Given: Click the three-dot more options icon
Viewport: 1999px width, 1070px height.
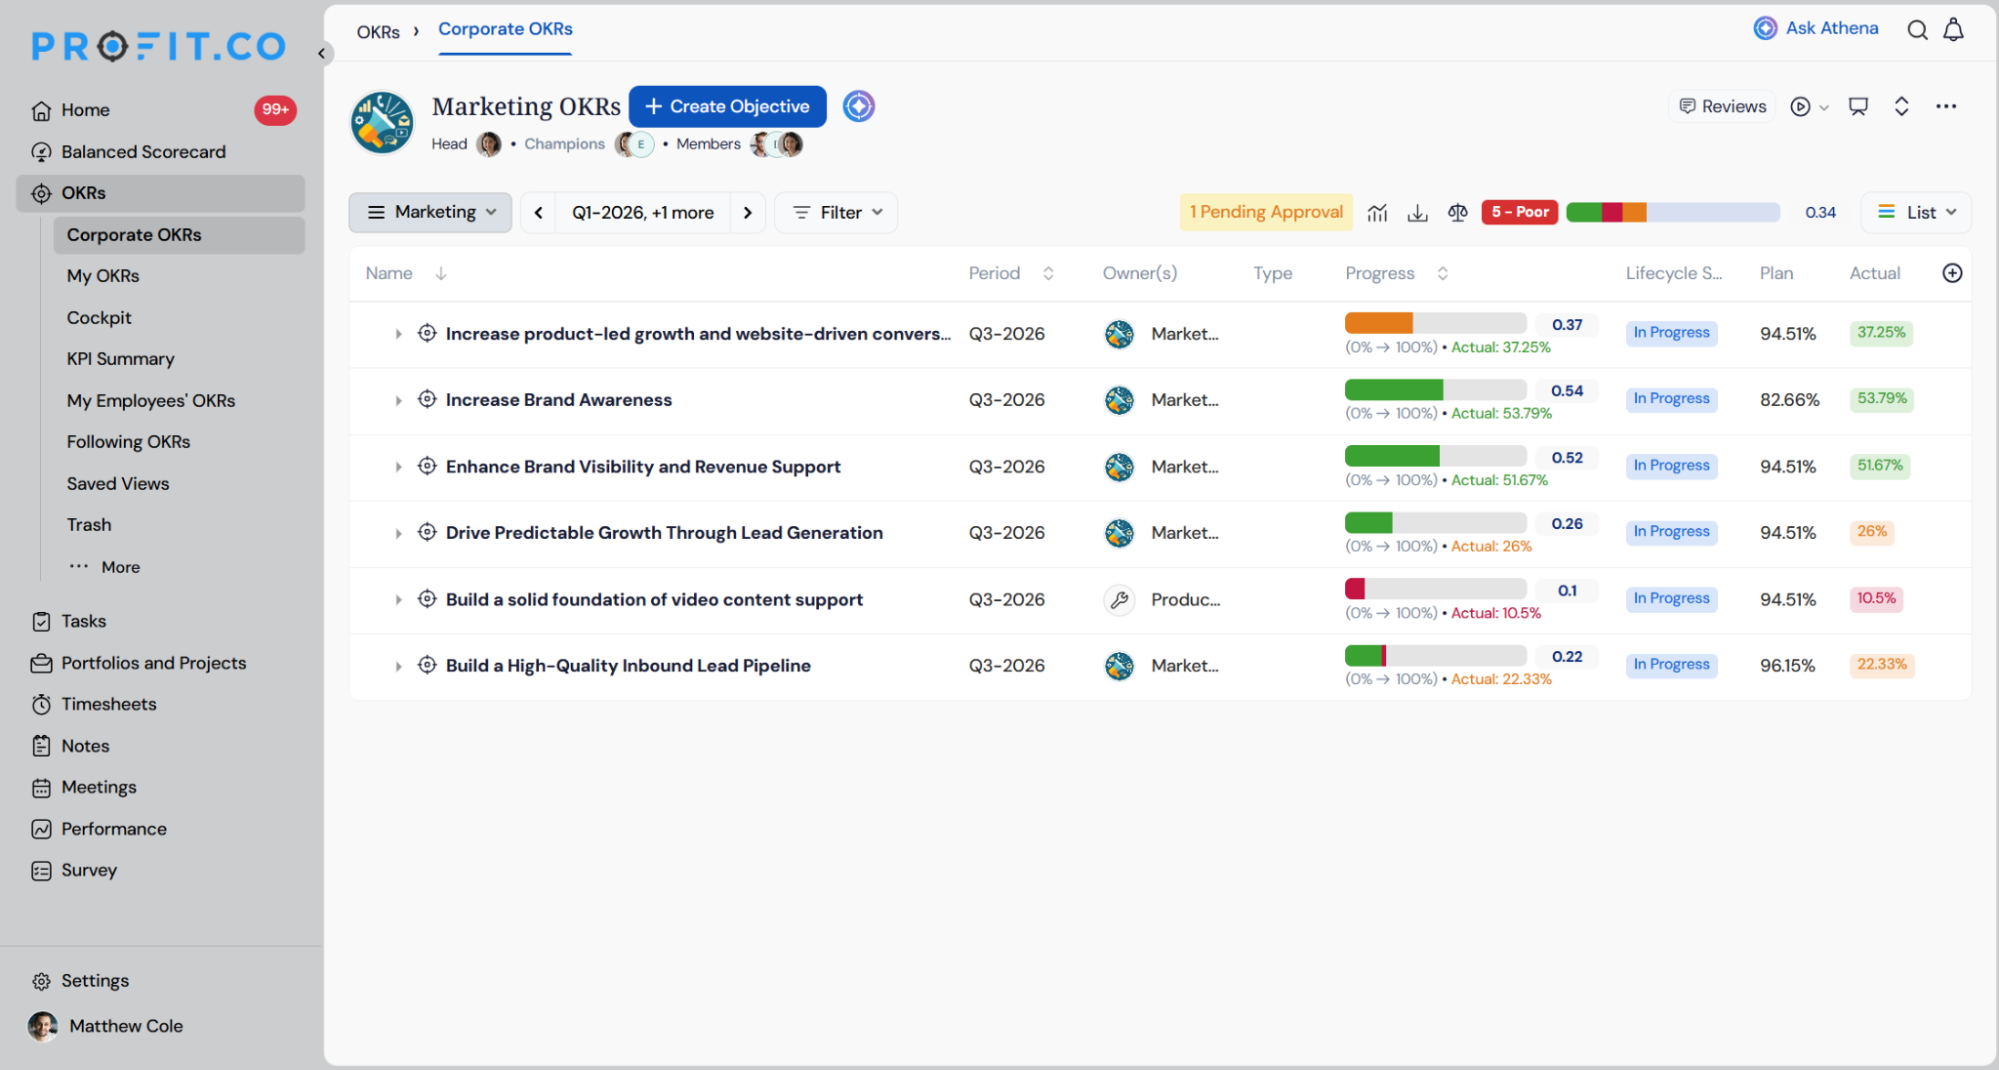Looking at the screenshot, I should coord(1945,106).
